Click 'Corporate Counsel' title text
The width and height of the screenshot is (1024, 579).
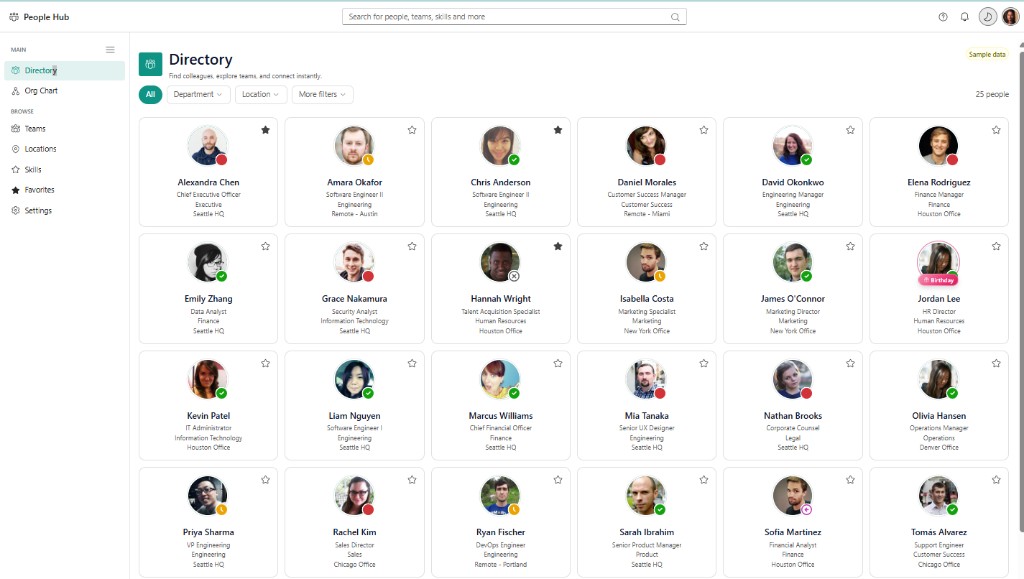click(793, 428)
